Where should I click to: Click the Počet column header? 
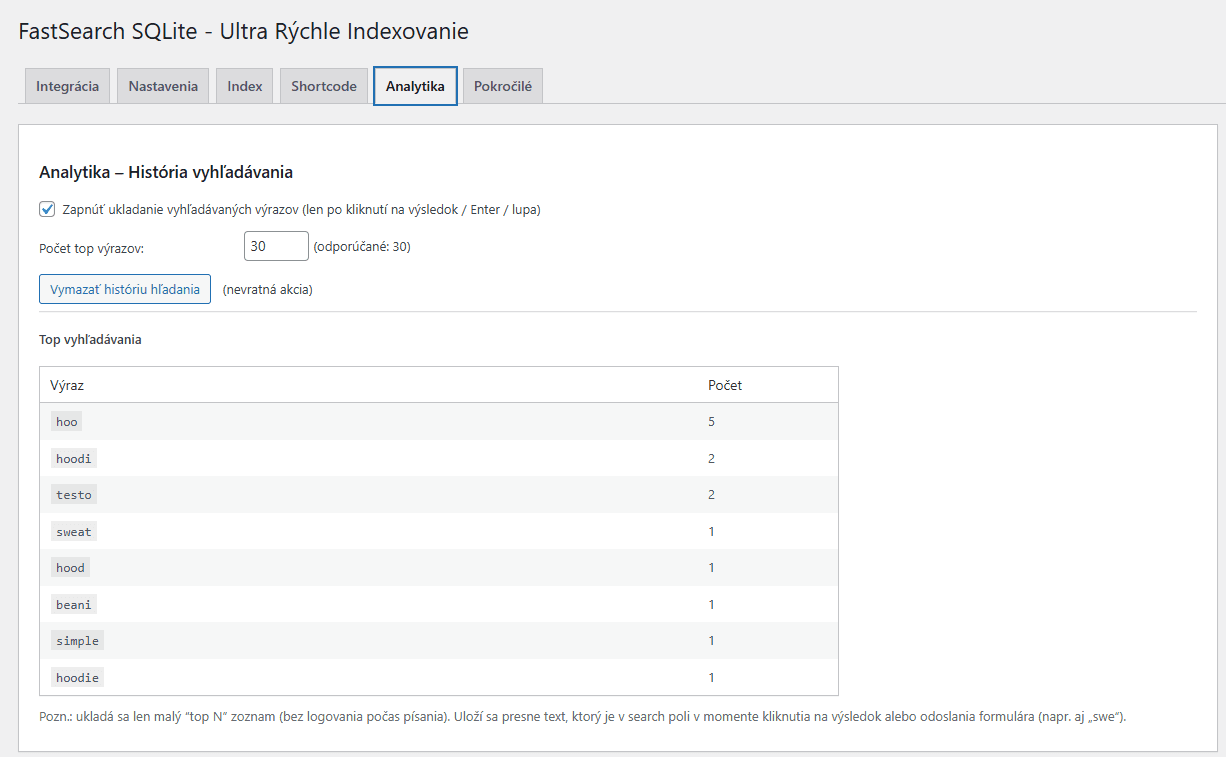tap(723, 384)
